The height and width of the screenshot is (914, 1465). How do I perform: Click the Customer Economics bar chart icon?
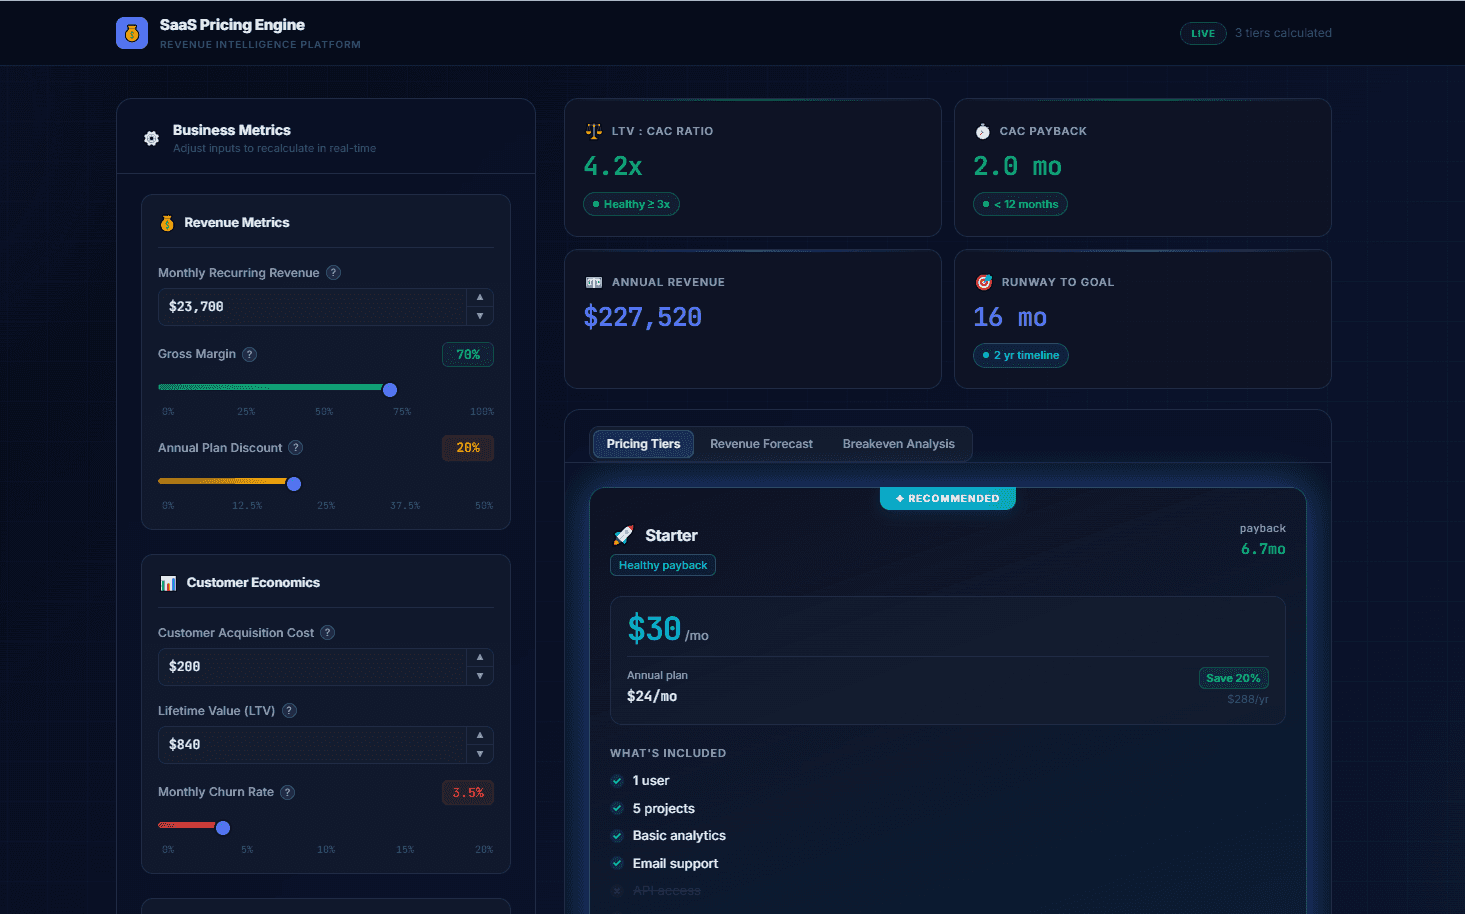[168, 583]
